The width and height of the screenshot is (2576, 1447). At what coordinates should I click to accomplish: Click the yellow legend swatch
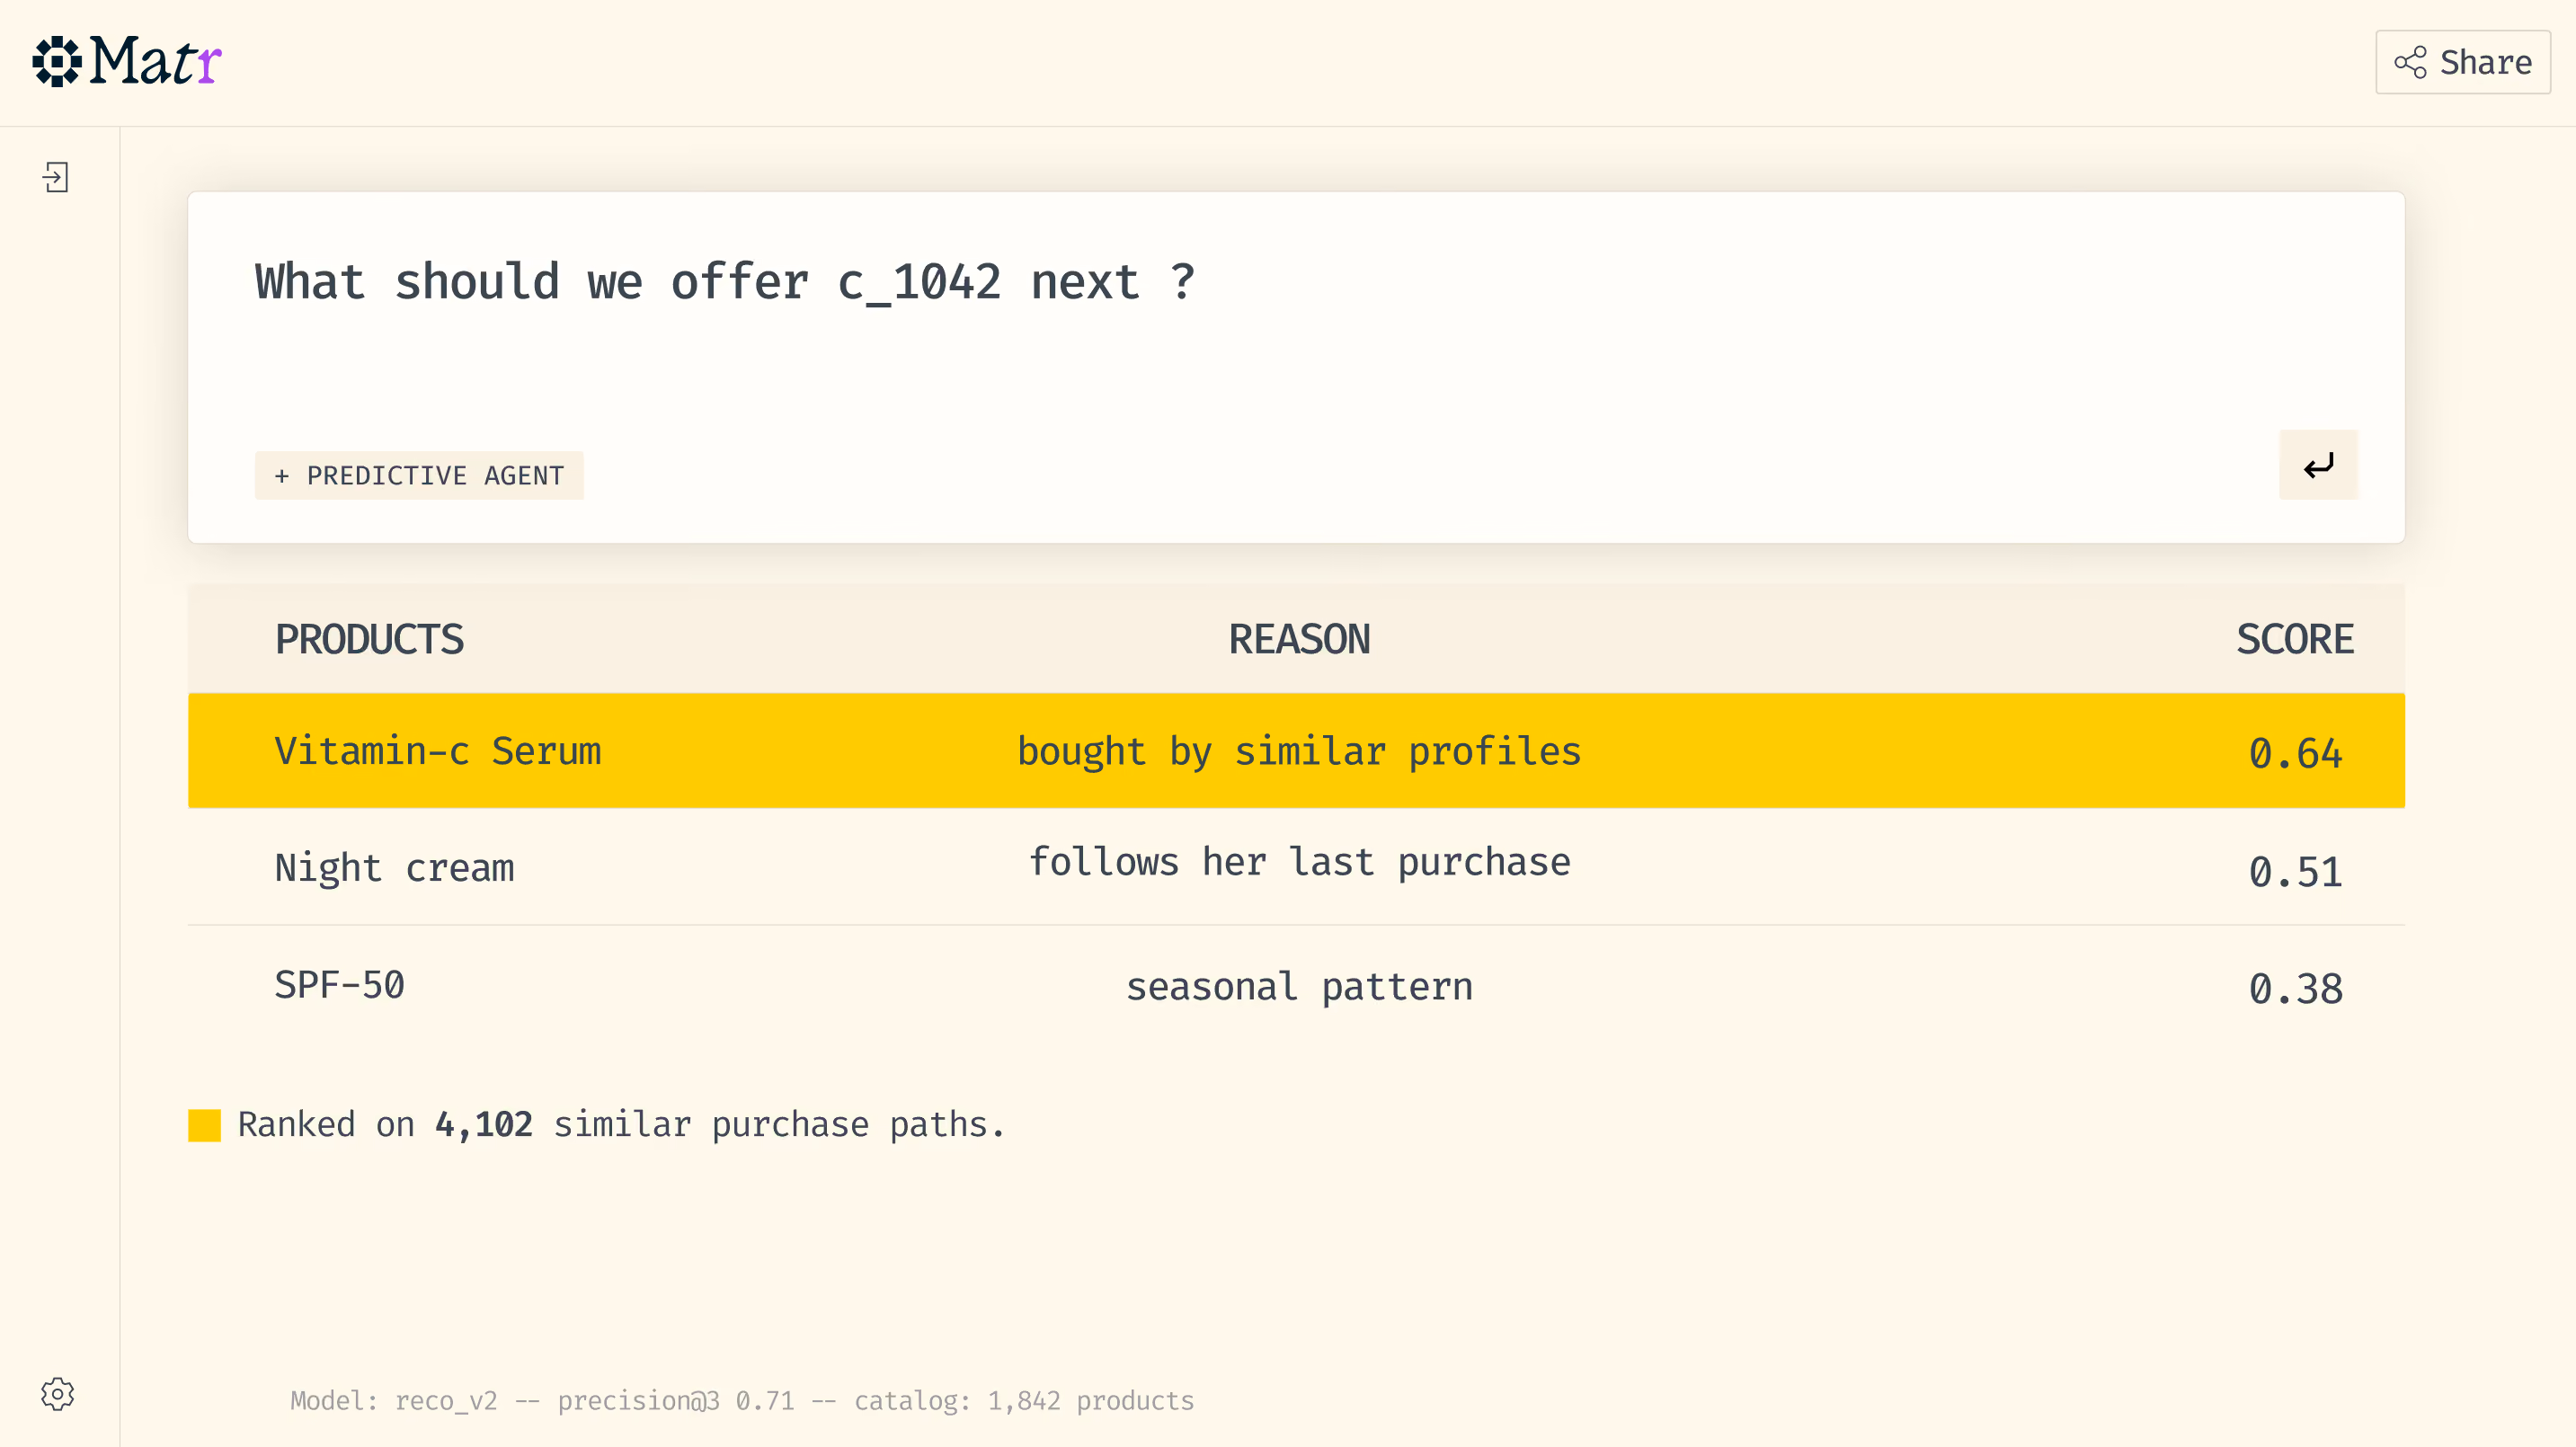[204, 1125]
